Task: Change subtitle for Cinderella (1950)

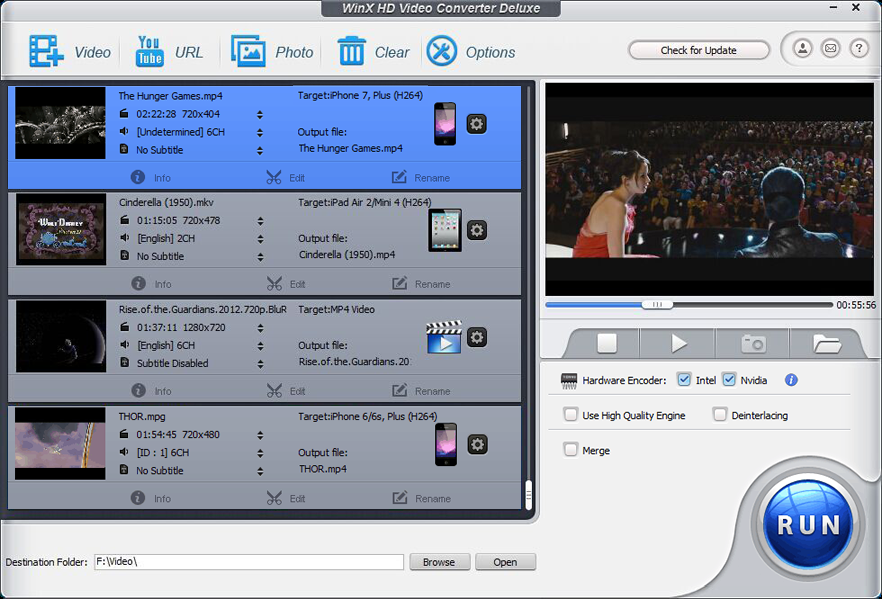Action: tap(260, 257)
